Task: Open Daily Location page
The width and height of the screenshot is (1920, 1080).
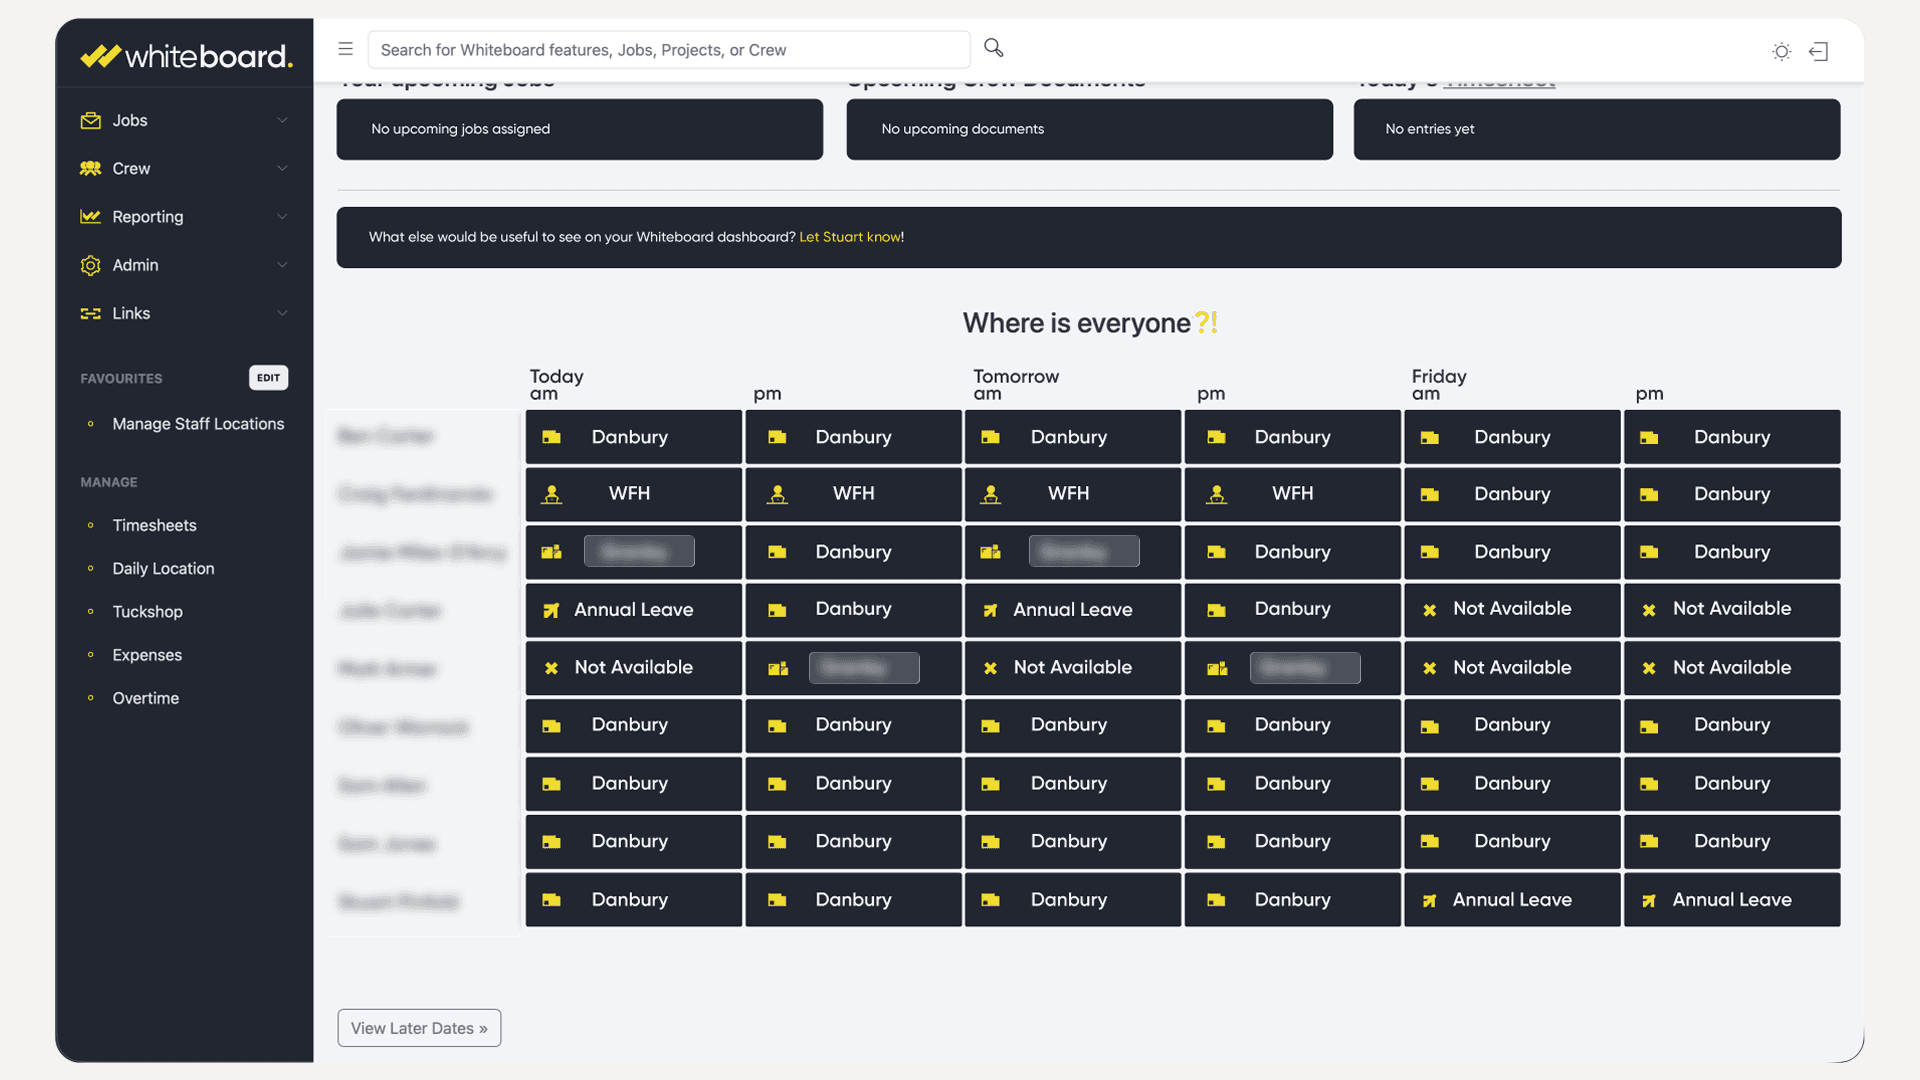Action: (163, 568)
